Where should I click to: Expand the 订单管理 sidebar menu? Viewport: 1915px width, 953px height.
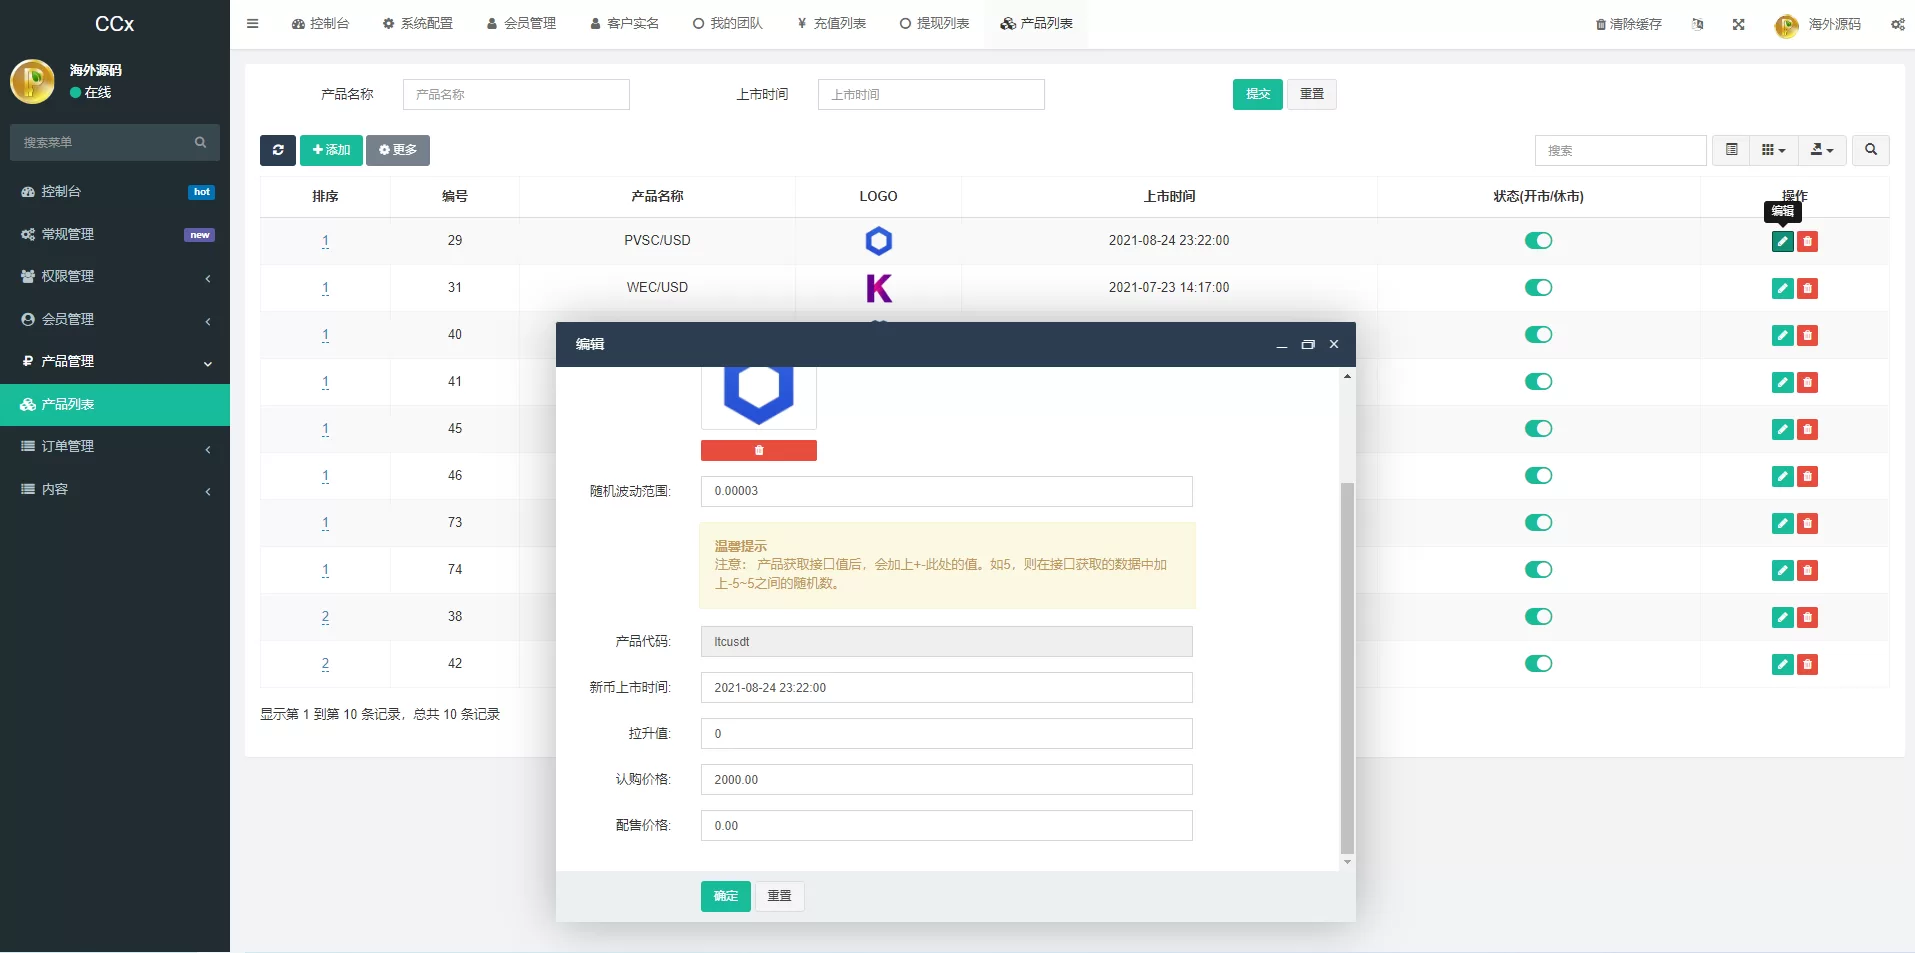(x=115, y=447)
